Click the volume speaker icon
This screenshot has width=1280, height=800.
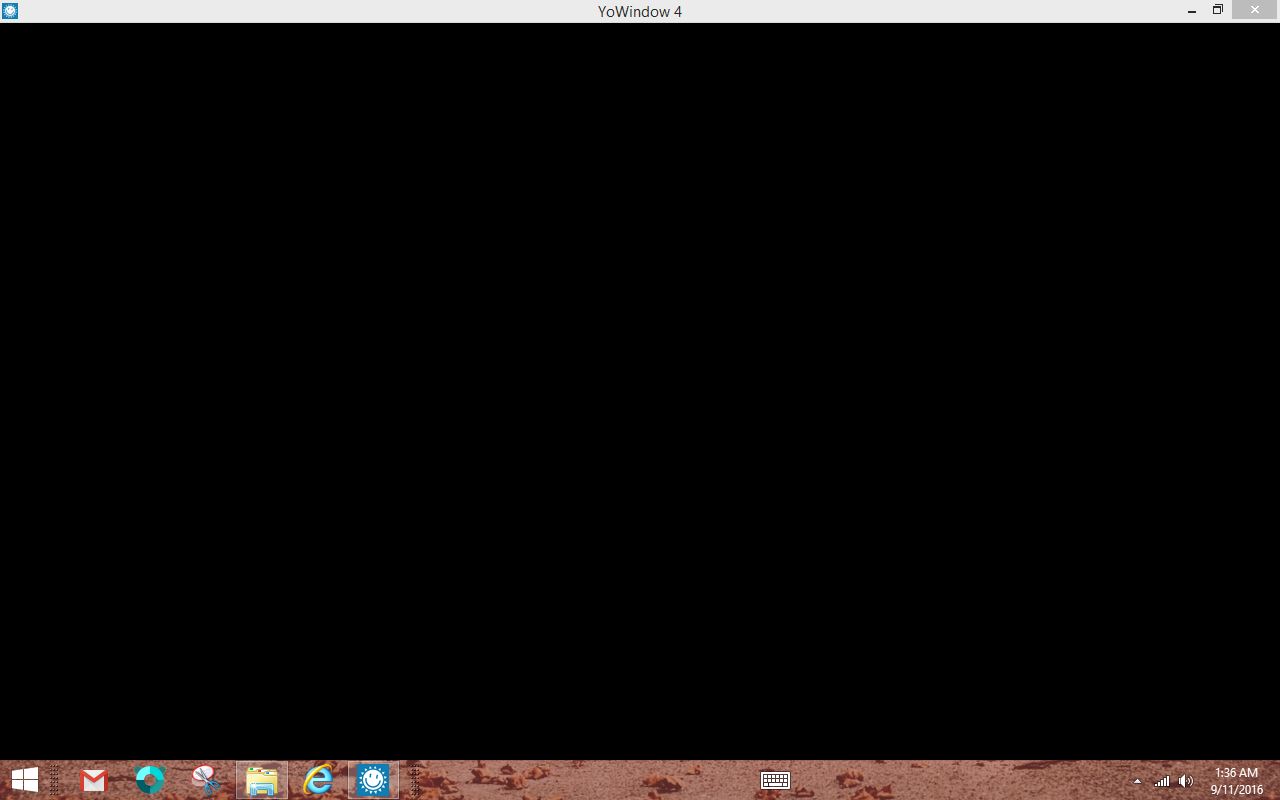click(1186, 781)
